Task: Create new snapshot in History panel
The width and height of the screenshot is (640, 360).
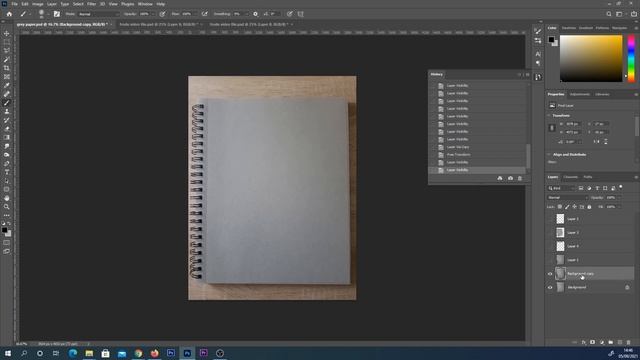Action: [x=510, y=178]
